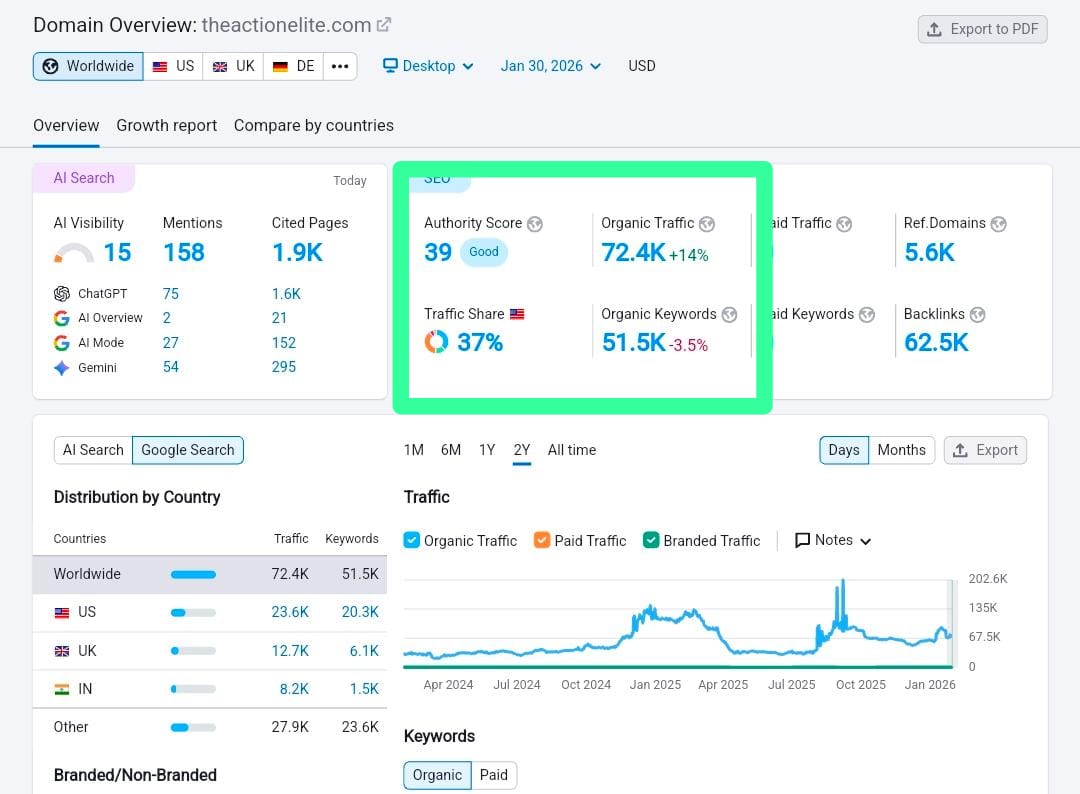Open US traffic value 23.6K
Image resolution: width=1080 pixels, height=794 pixels.
(x=289, y=612)
